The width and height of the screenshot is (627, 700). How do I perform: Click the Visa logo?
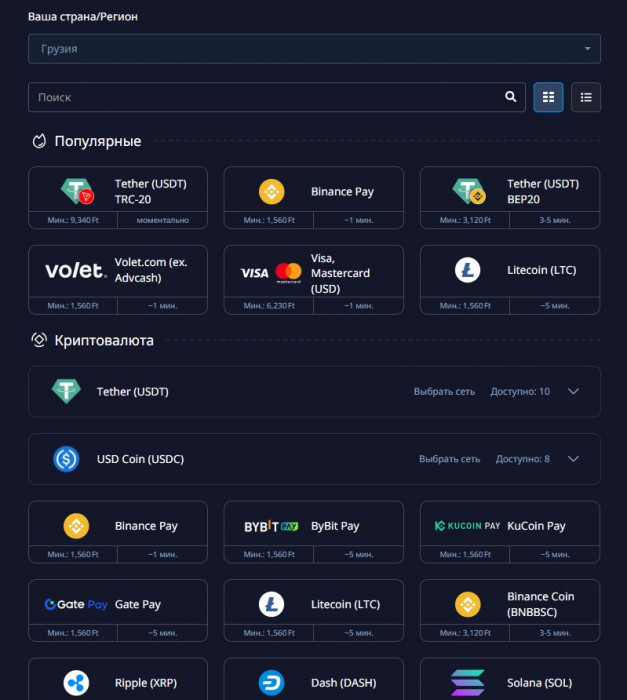(x=255, y=273)
